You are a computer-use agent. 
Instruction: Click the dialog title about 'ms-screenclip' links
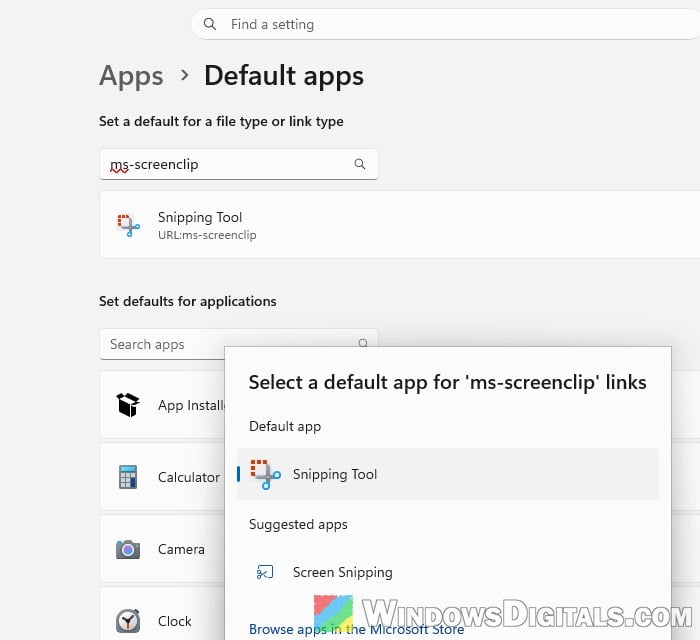(x=447, y=382)
